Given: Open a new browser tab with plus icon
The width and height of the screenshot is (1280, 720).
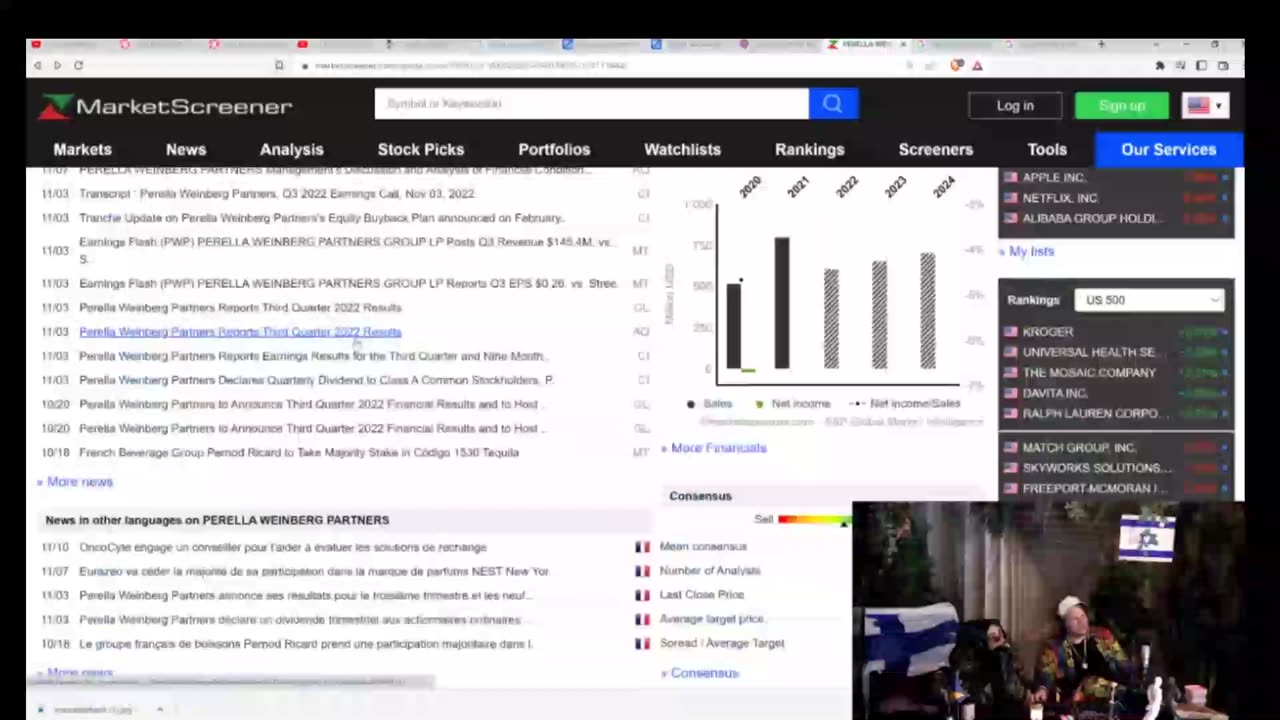Looking at the screenshot, I should point(1101,44).
